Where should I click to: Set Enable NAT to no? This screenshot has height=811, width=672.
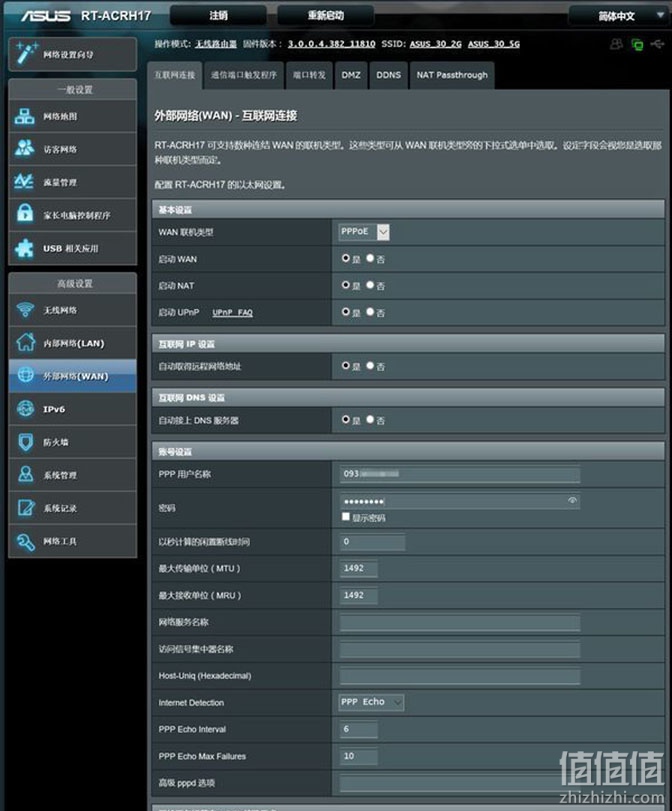pyautogui.click(x=370, y=284)
